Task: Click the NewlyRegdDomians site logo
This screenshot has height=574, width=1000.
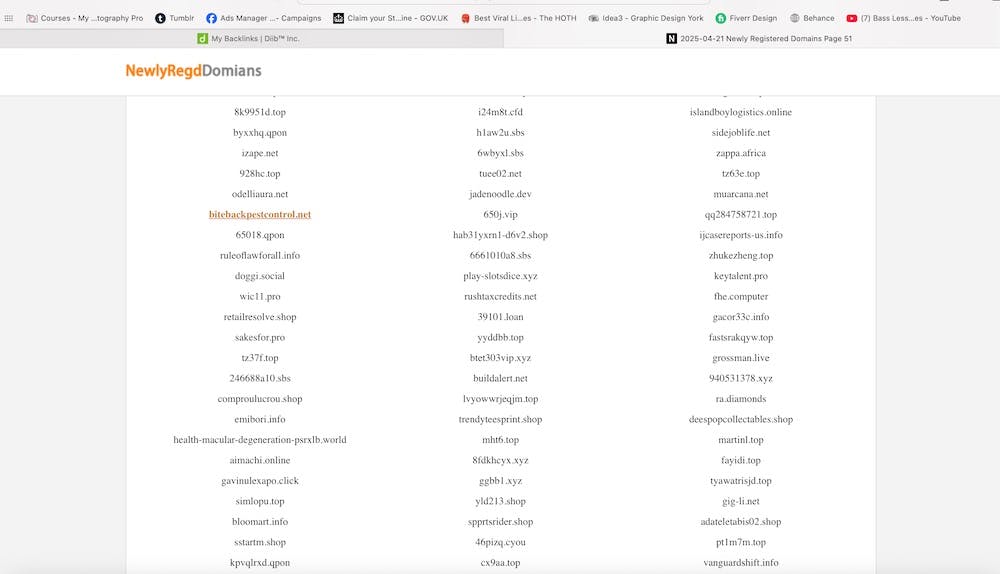Action: [193, 71]
